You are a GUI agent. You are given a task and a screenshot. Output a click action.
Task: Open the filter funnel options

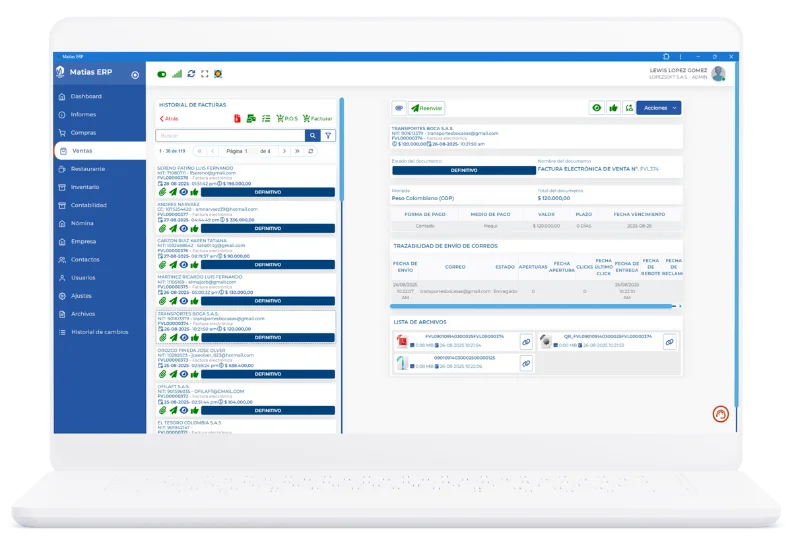(328, 135)
